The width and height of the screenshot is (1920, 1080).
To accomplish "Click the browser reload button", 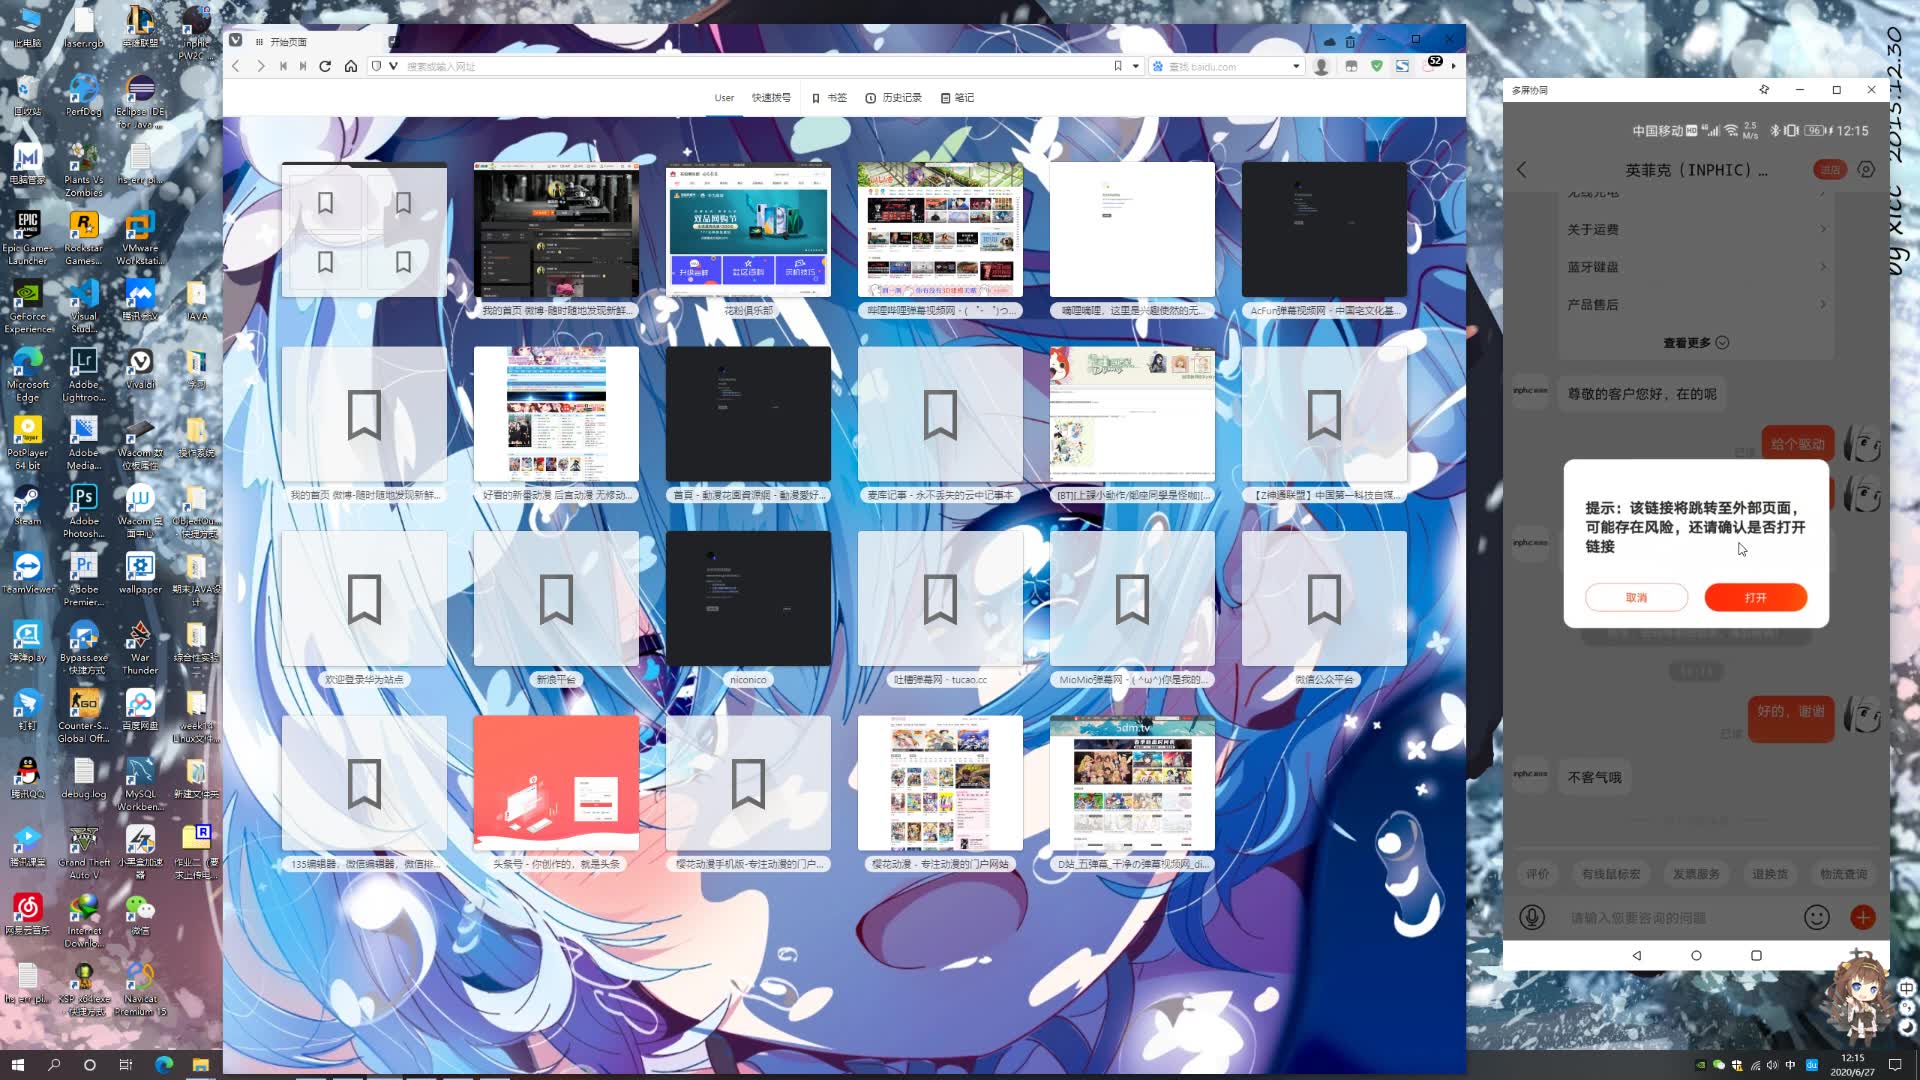I will [x=325, y=66].
